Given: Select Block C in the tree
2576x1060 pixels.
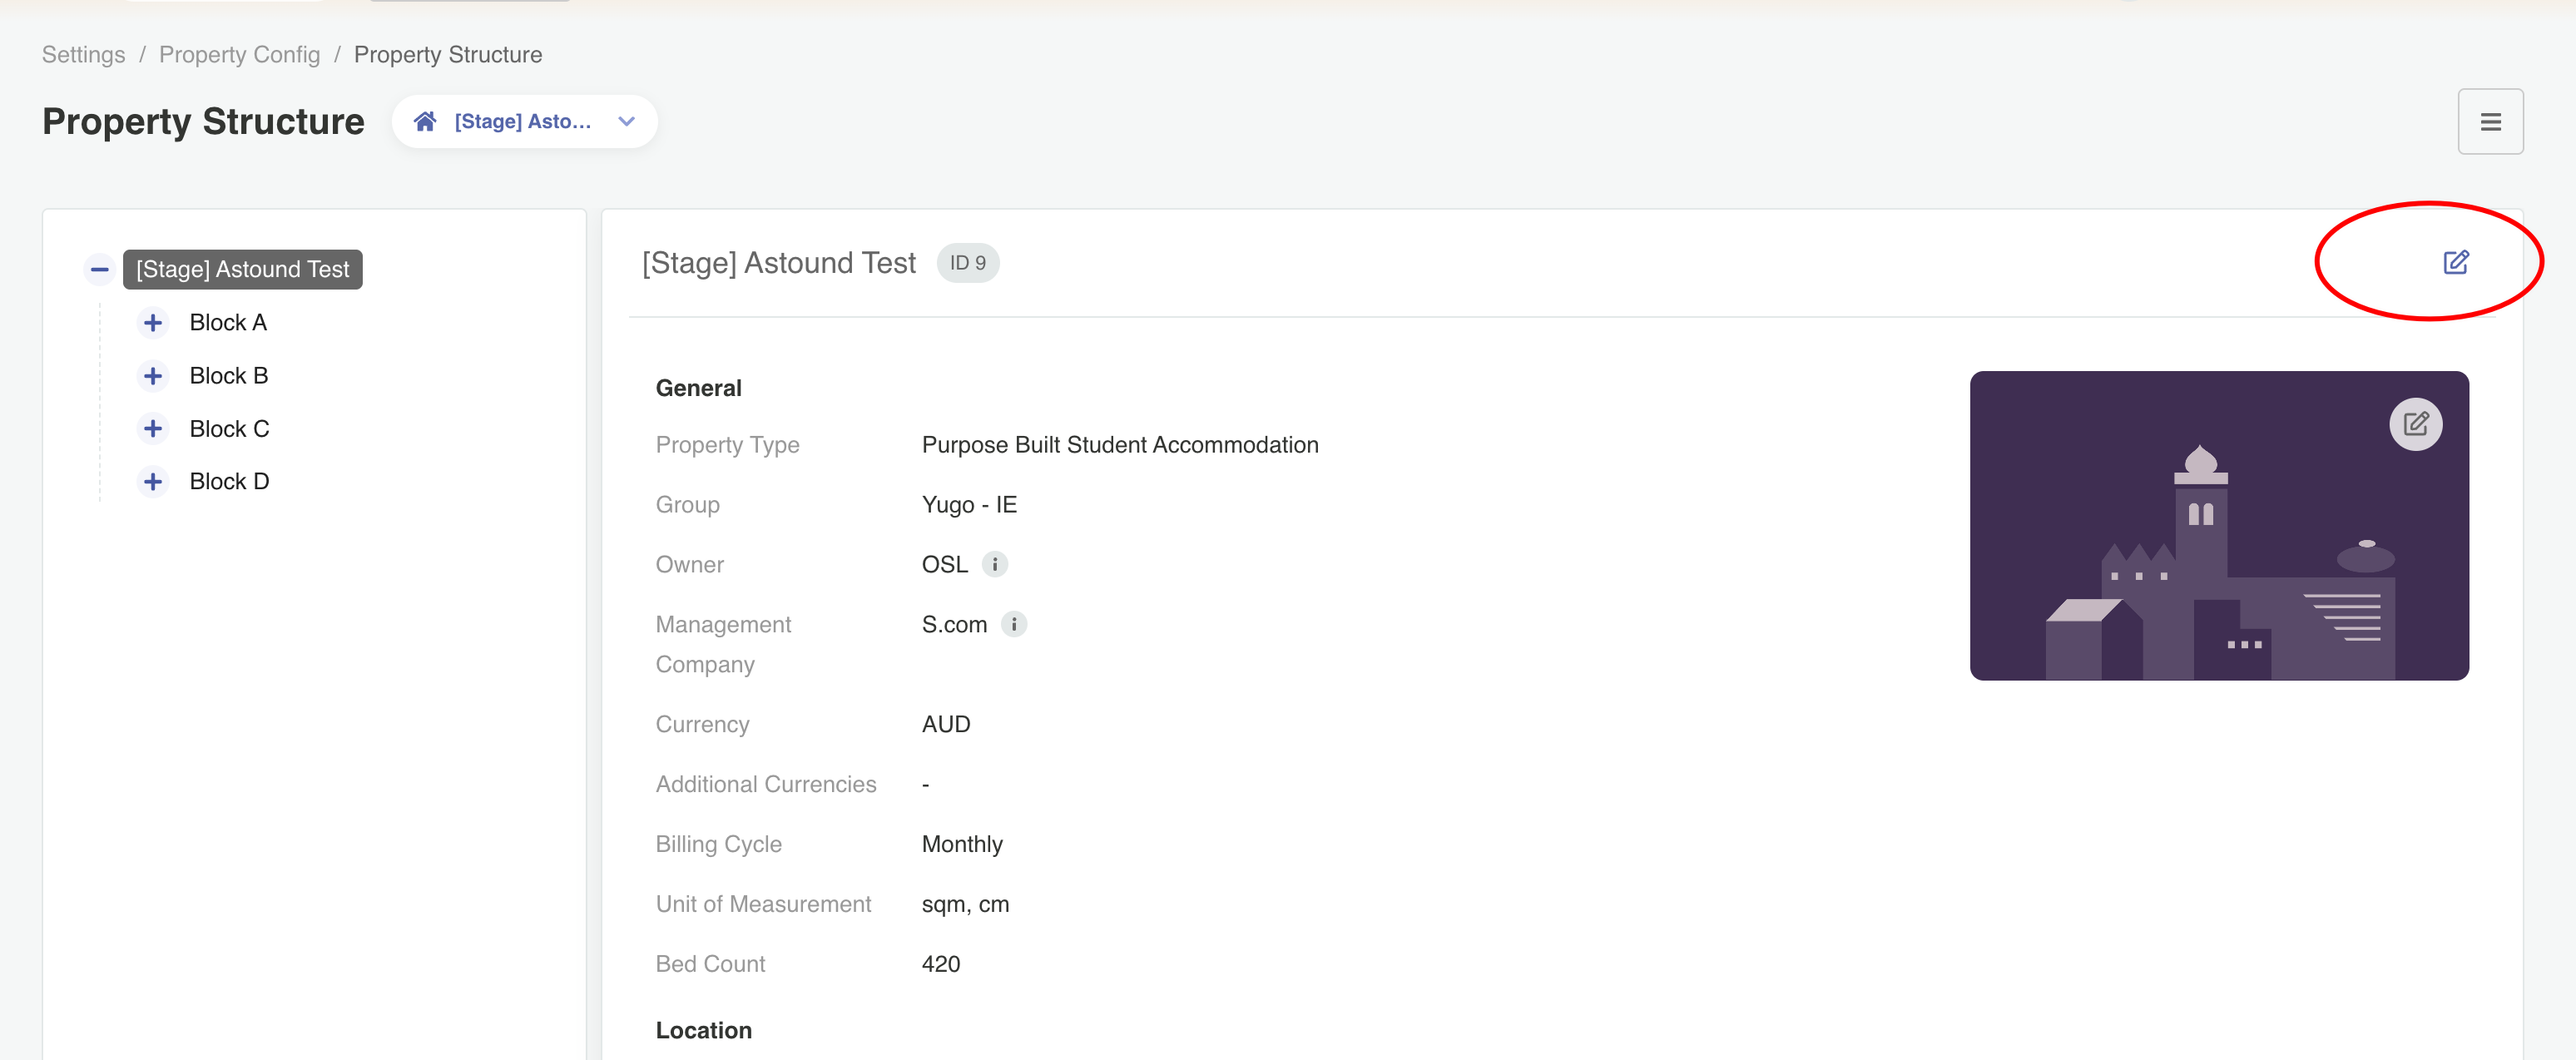Looking at the screenshot, I should (229, 429).
